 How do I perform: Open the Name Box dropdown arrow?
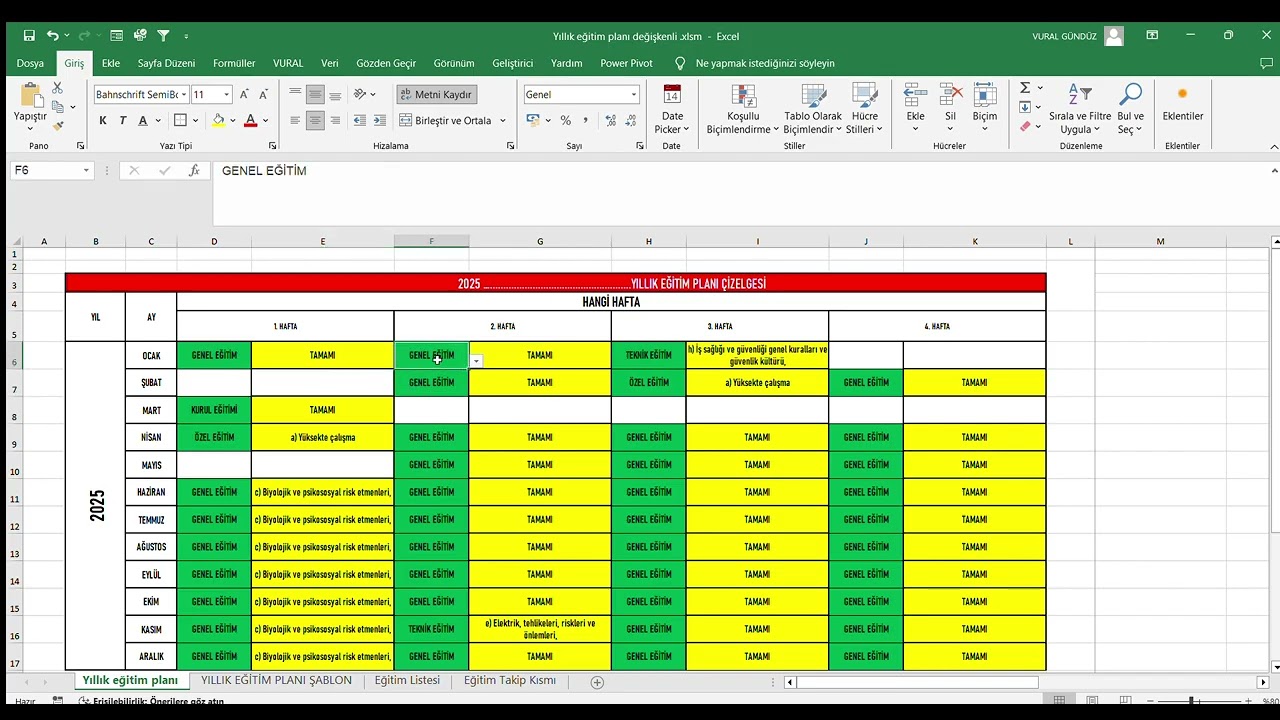86,171
